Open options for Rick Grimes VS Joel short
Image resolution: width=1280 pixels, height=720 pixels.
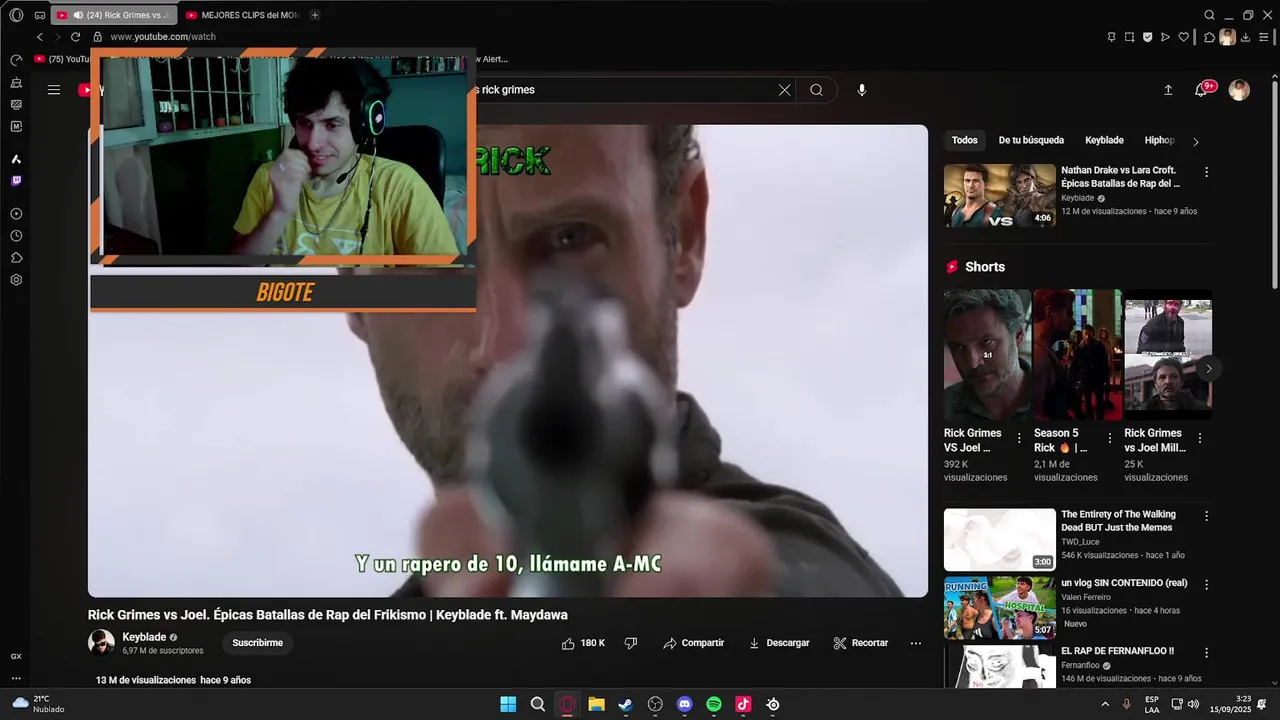pos(1019,438)
